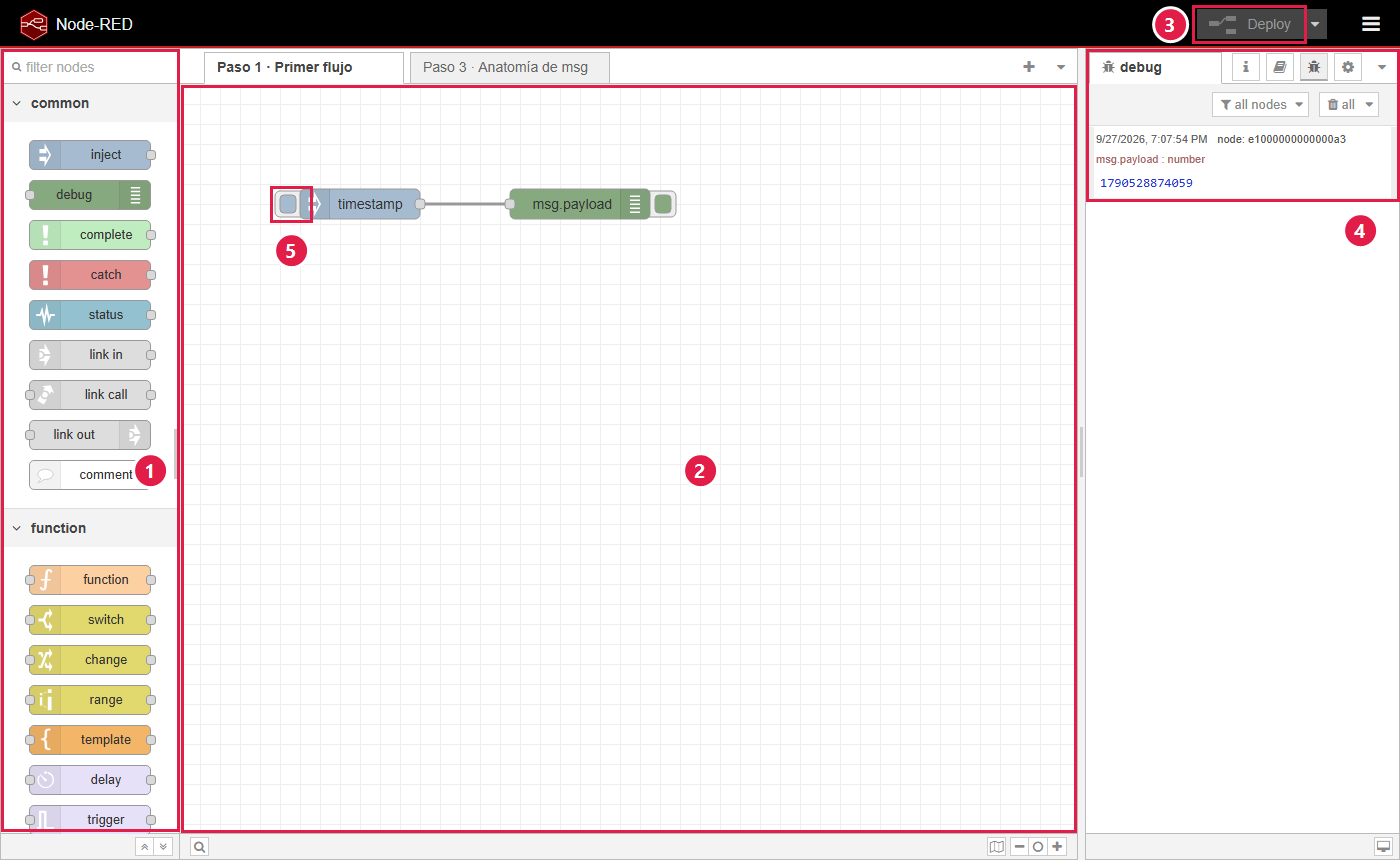Pick the change node in palette

pyautogui.click(x=90, y=660)
